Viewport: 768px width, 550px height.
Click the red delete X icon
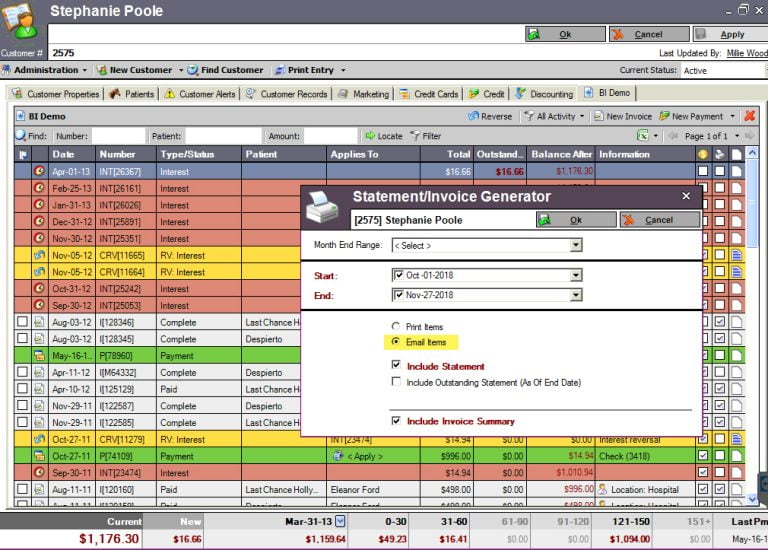pos(749,116)
